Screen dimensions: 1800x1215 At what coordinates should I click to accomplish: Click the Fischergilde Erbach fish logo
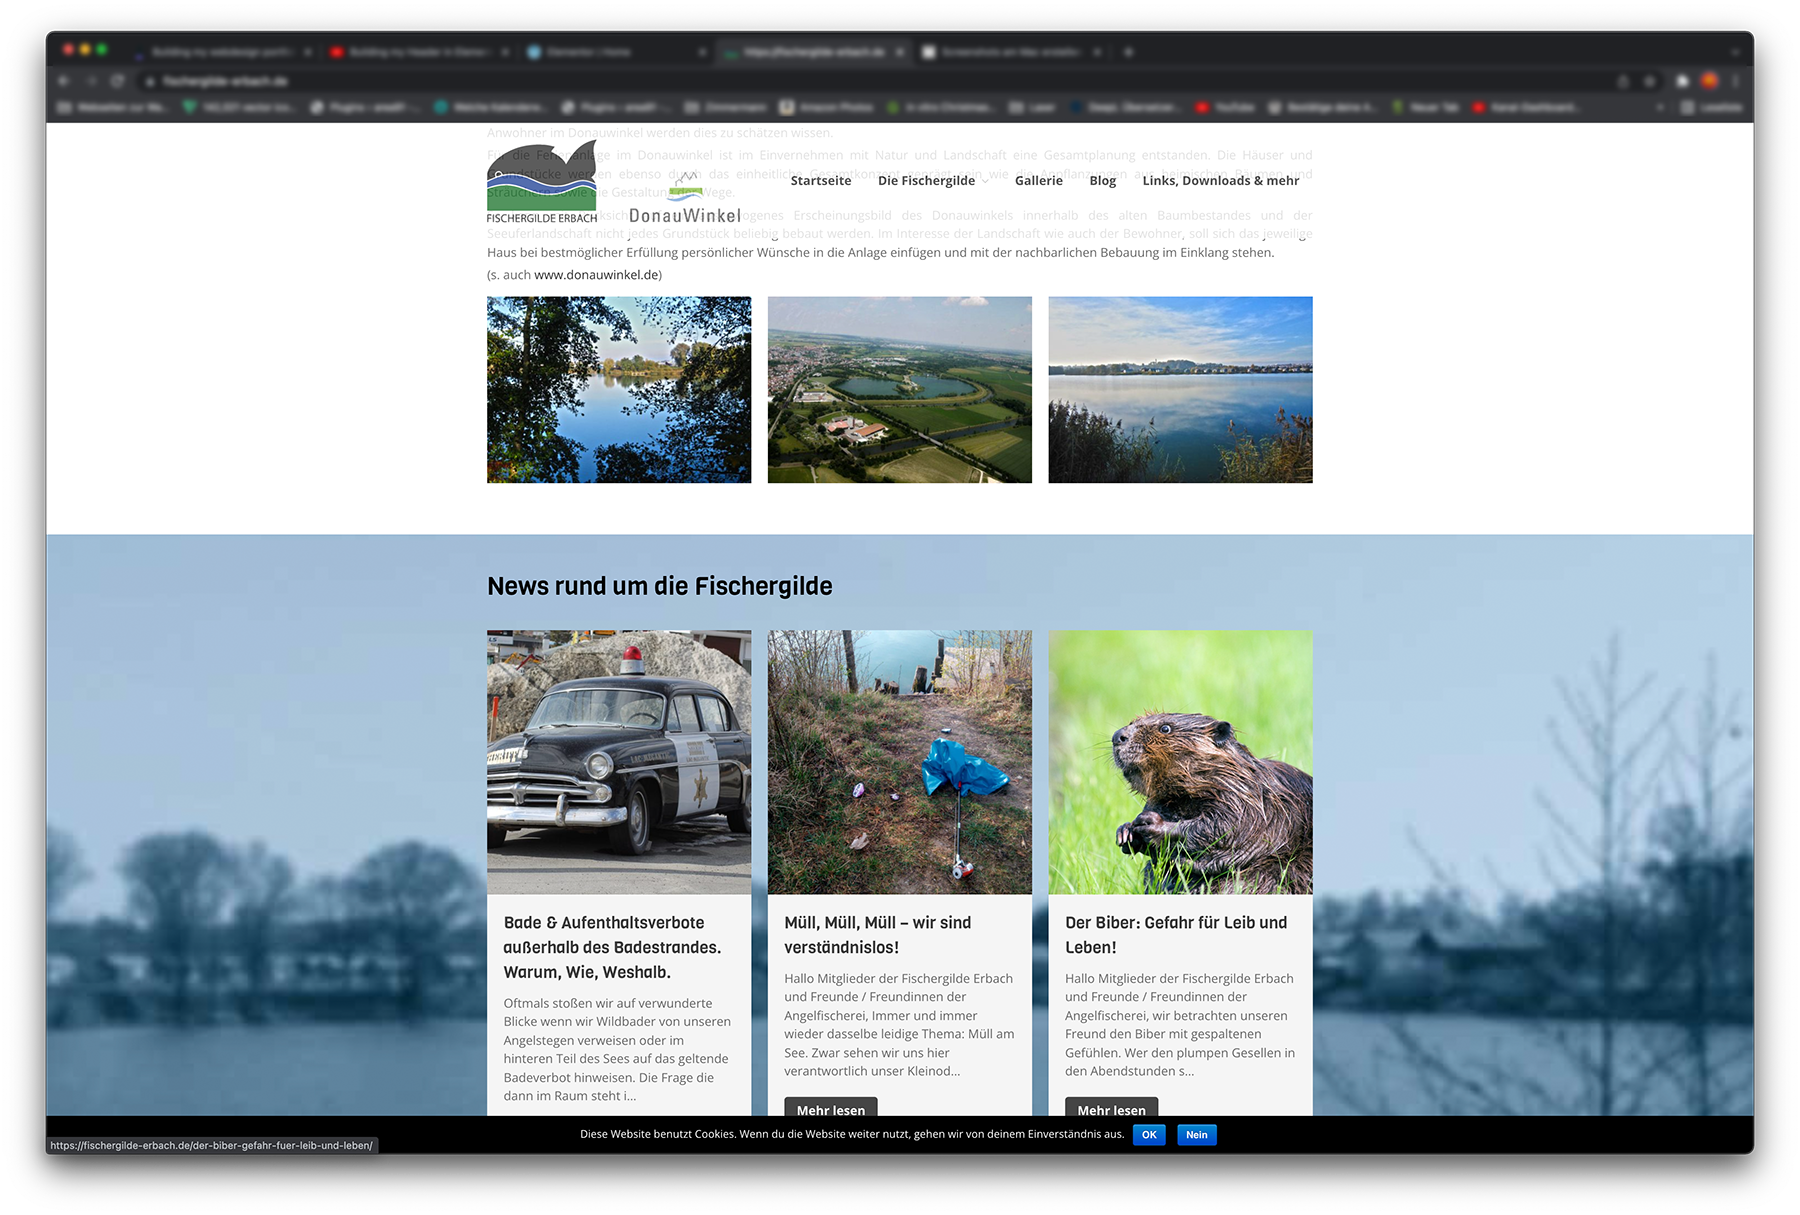click(x=542, y=181)
